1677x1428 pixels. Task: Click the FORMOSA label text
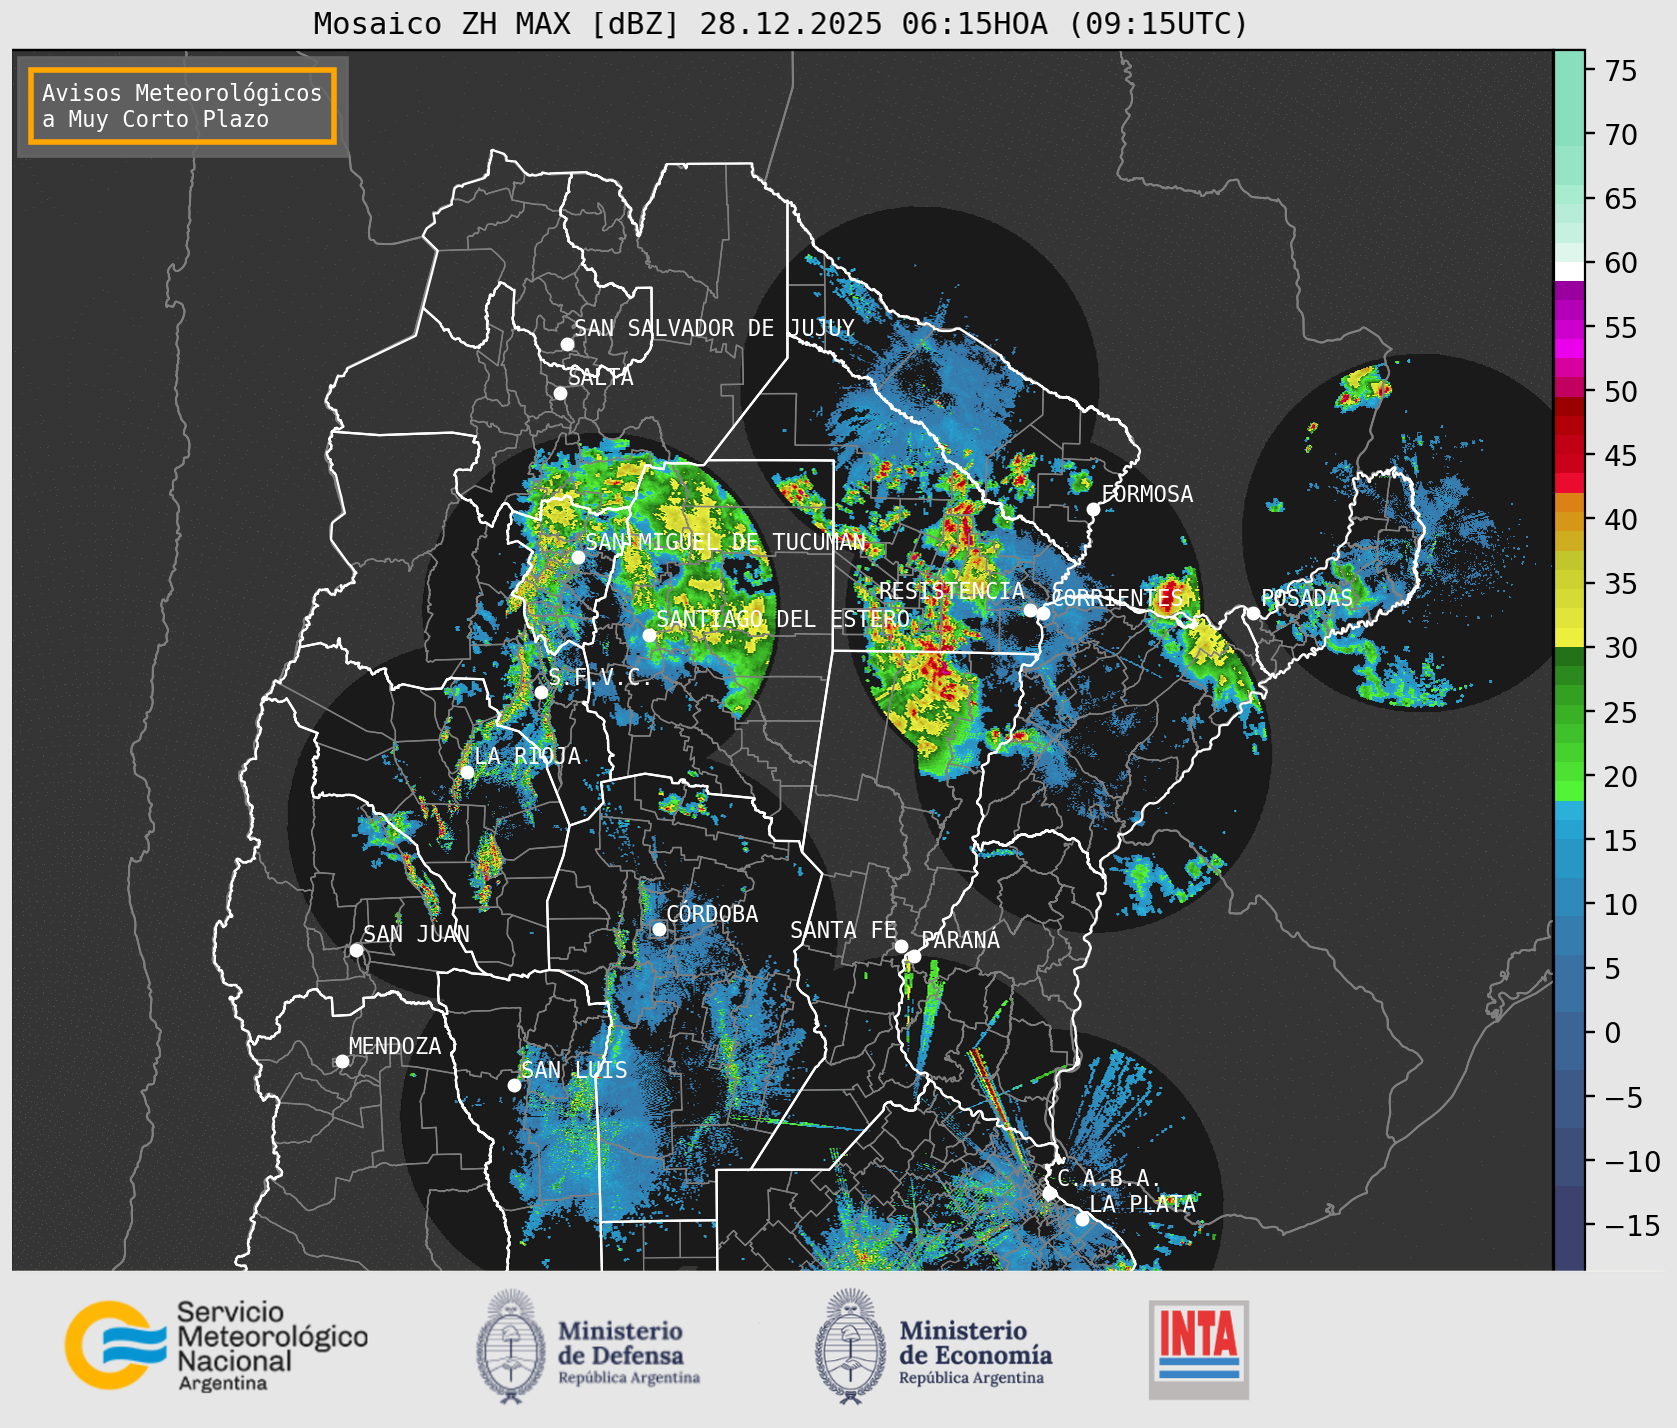point(1147,494)
